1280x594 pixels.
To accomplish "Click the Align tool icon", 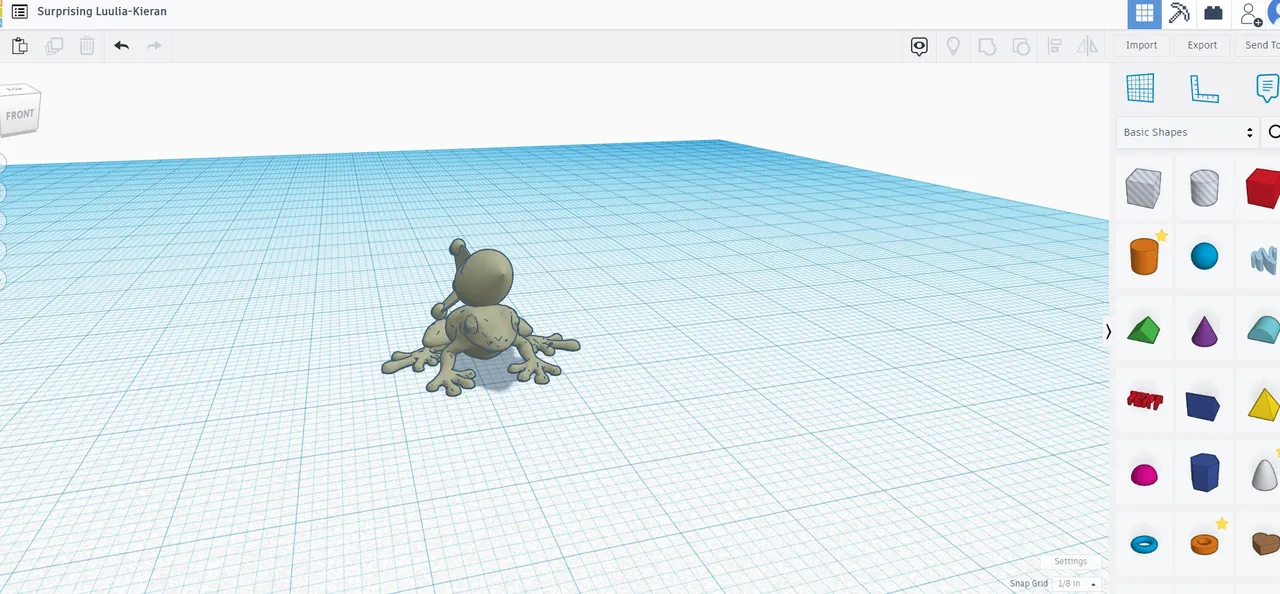I will tap(1054, 46).
